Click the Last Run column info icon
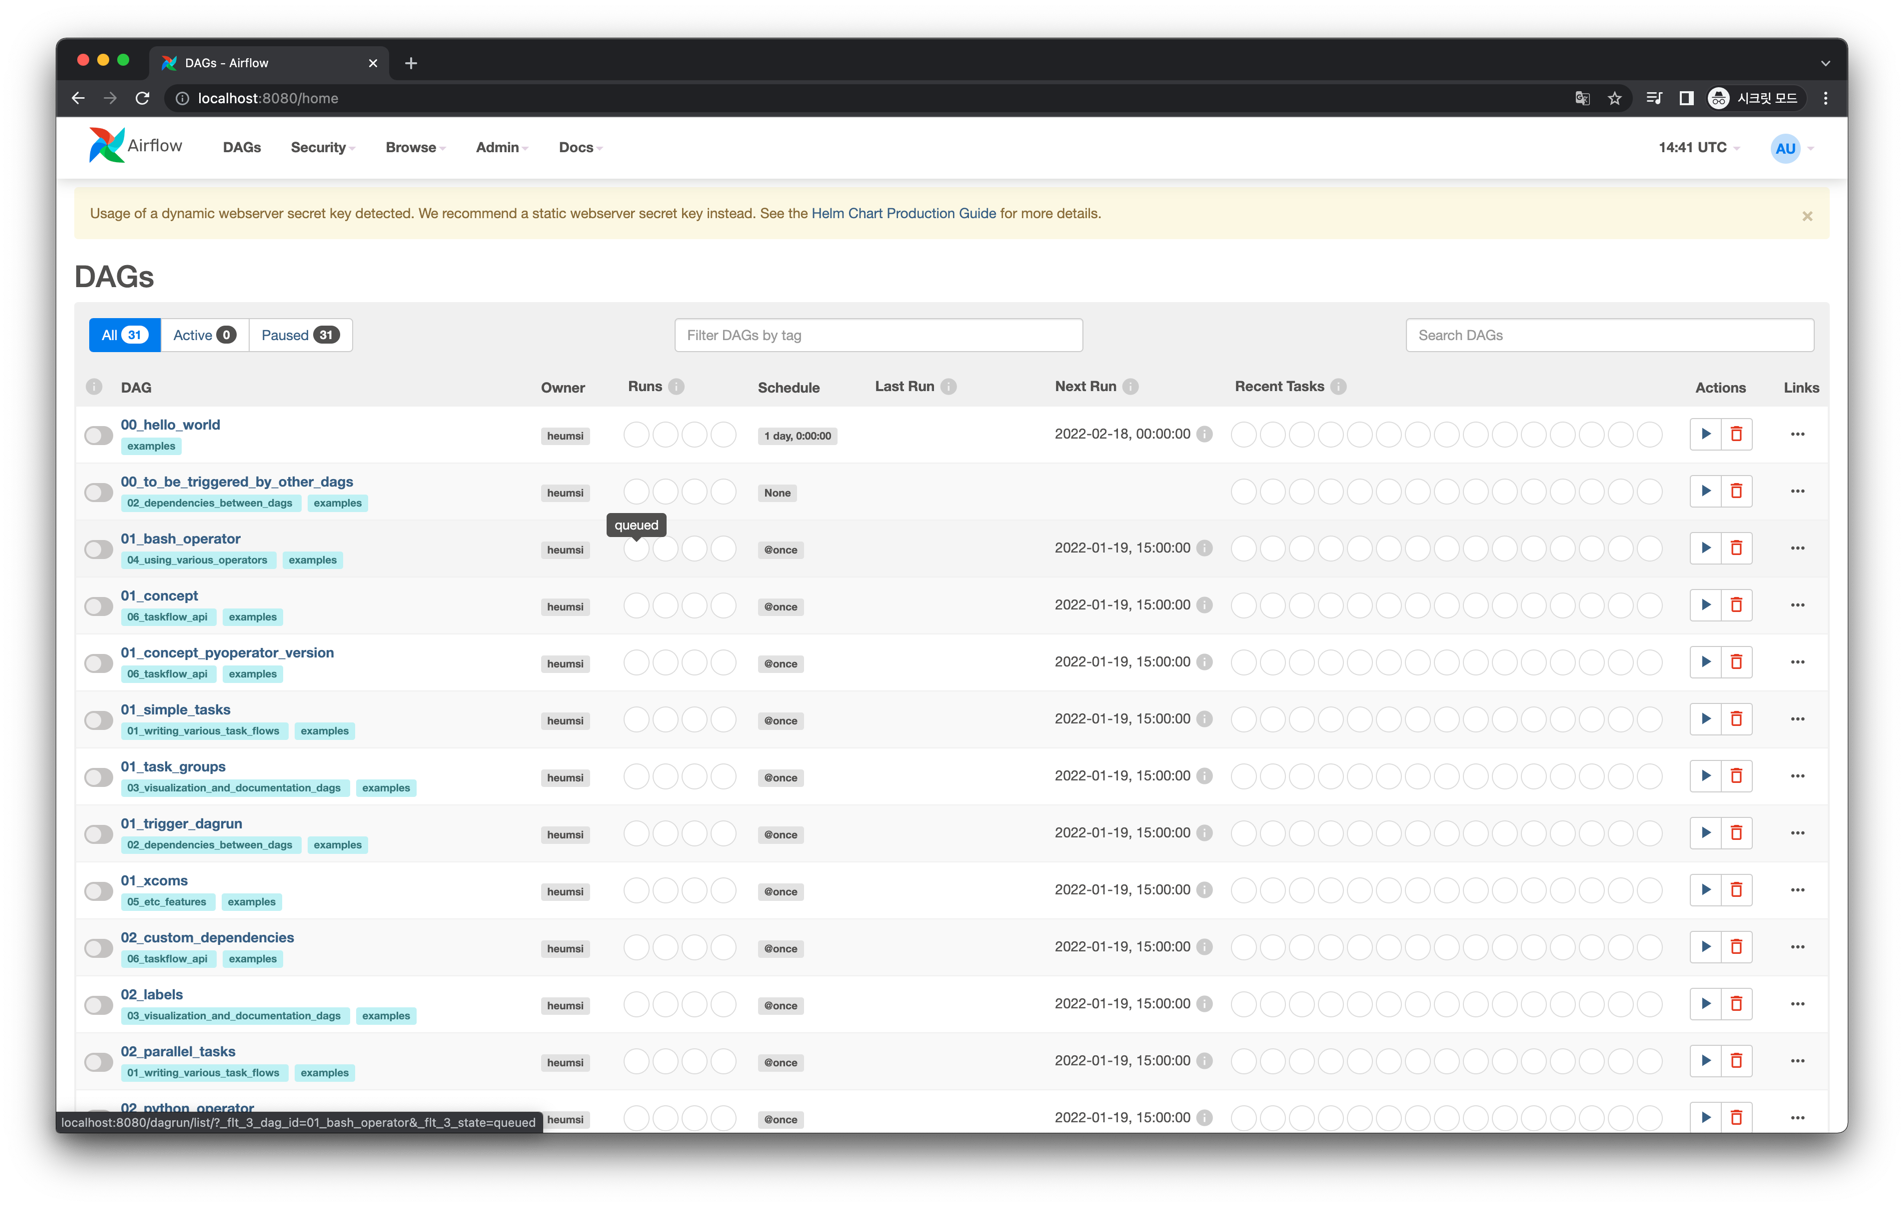1904x1207 pixels. pyautogui.click(x=949, y=387)
